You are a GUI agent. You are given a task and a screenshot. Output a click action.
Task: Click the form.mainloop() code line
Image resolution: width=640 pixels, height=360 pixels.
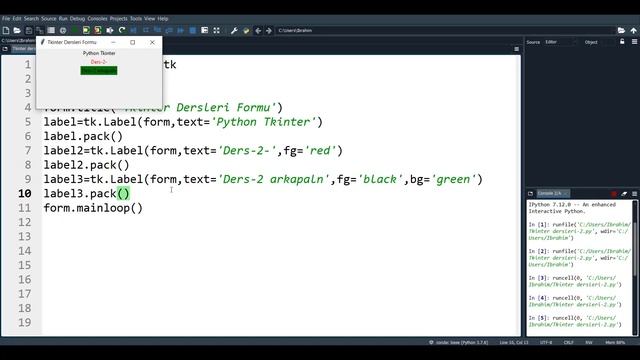93,208
